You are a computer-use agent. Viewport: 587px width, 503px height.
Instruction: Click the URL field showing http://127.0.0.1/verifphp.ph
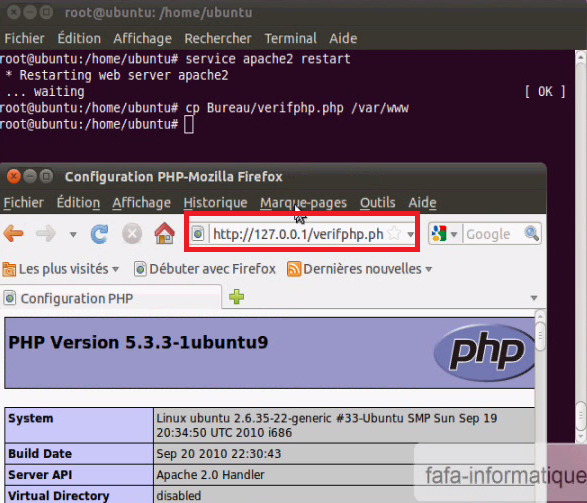pos(298,234)
